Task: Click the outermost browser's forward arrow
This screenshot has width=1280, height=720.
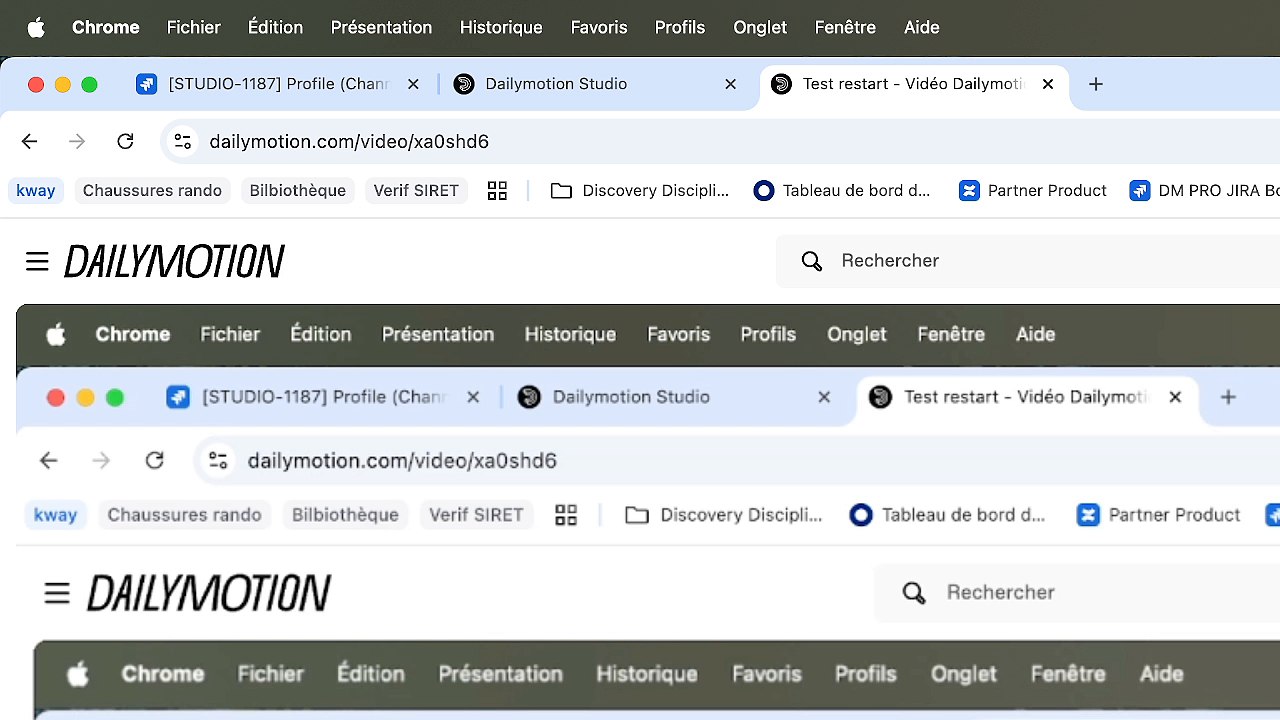Action: [77, 141]
